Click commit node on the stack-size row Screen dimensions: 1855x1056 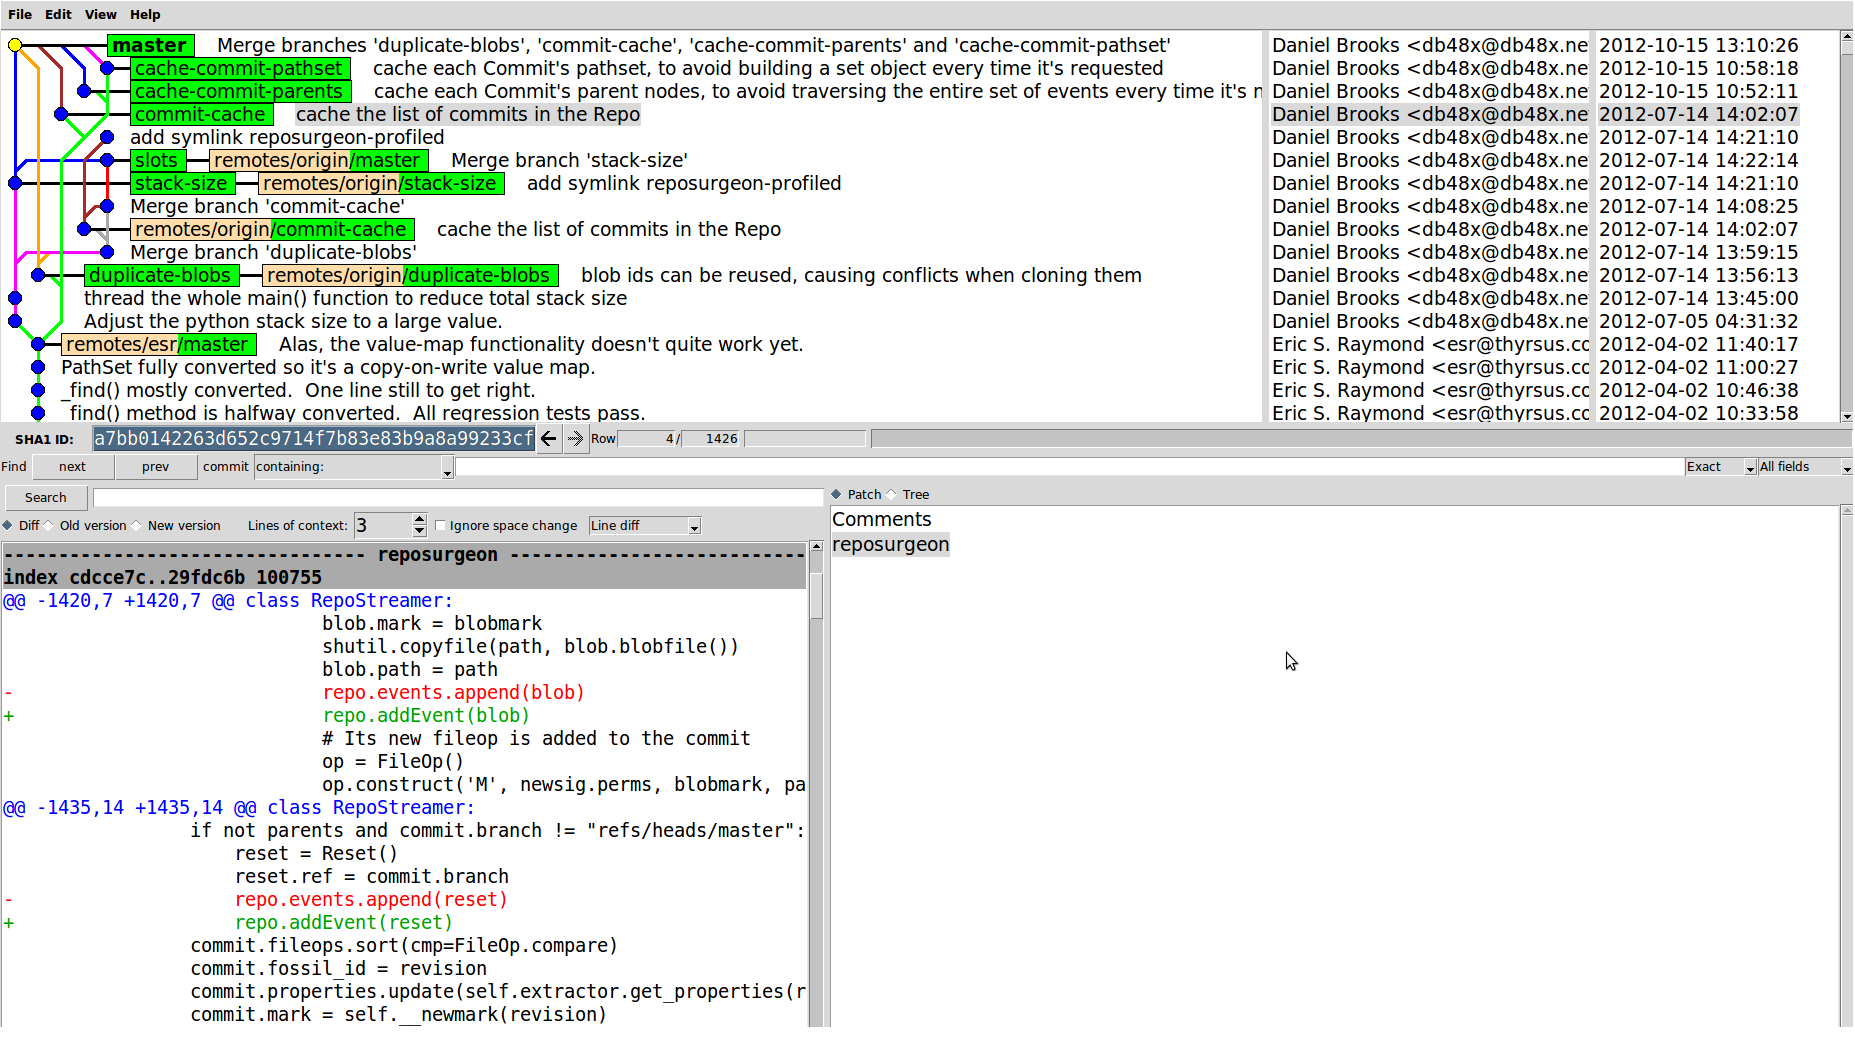[15, 183]
